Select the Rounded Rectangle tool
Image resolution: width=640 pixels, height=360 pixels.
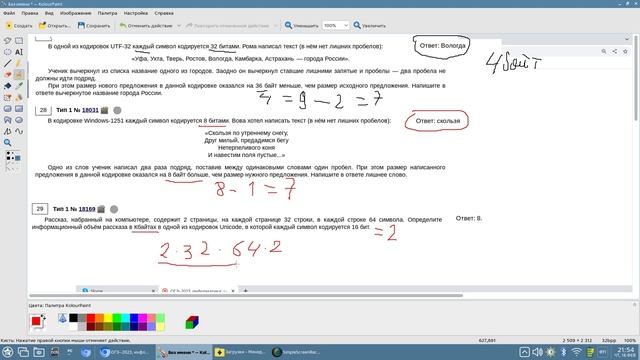[7, 109]
